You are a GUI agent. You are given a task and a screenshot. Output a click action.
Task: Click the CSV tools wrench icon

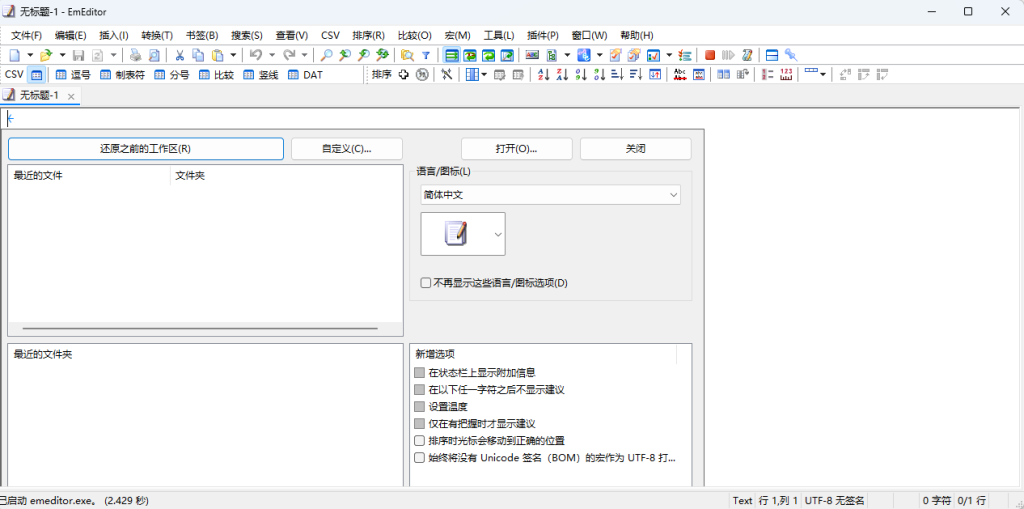(447, 74)
